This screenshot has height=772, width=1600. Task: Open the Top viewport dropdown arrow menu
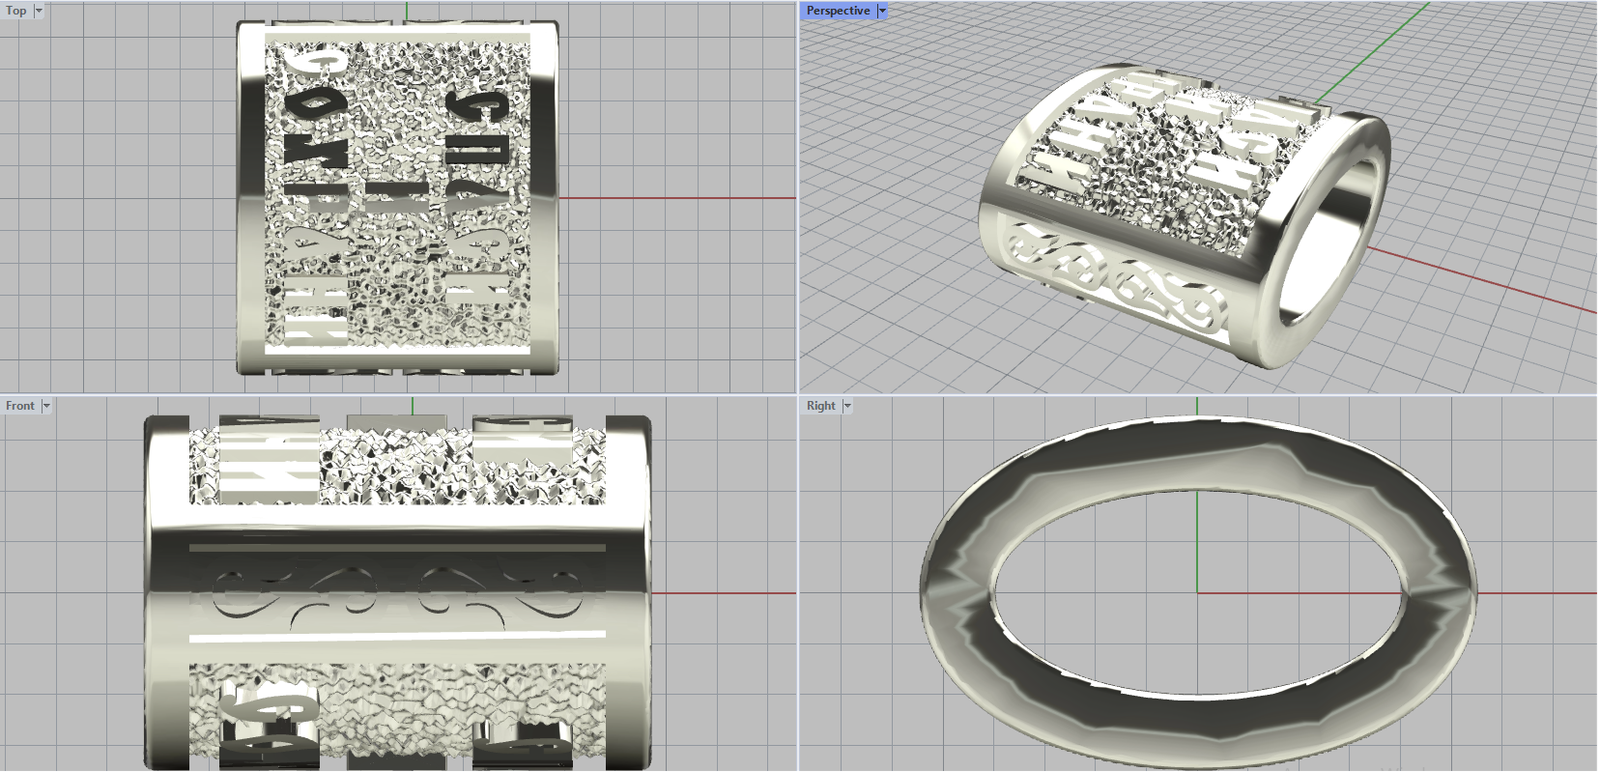click(39, 11)
